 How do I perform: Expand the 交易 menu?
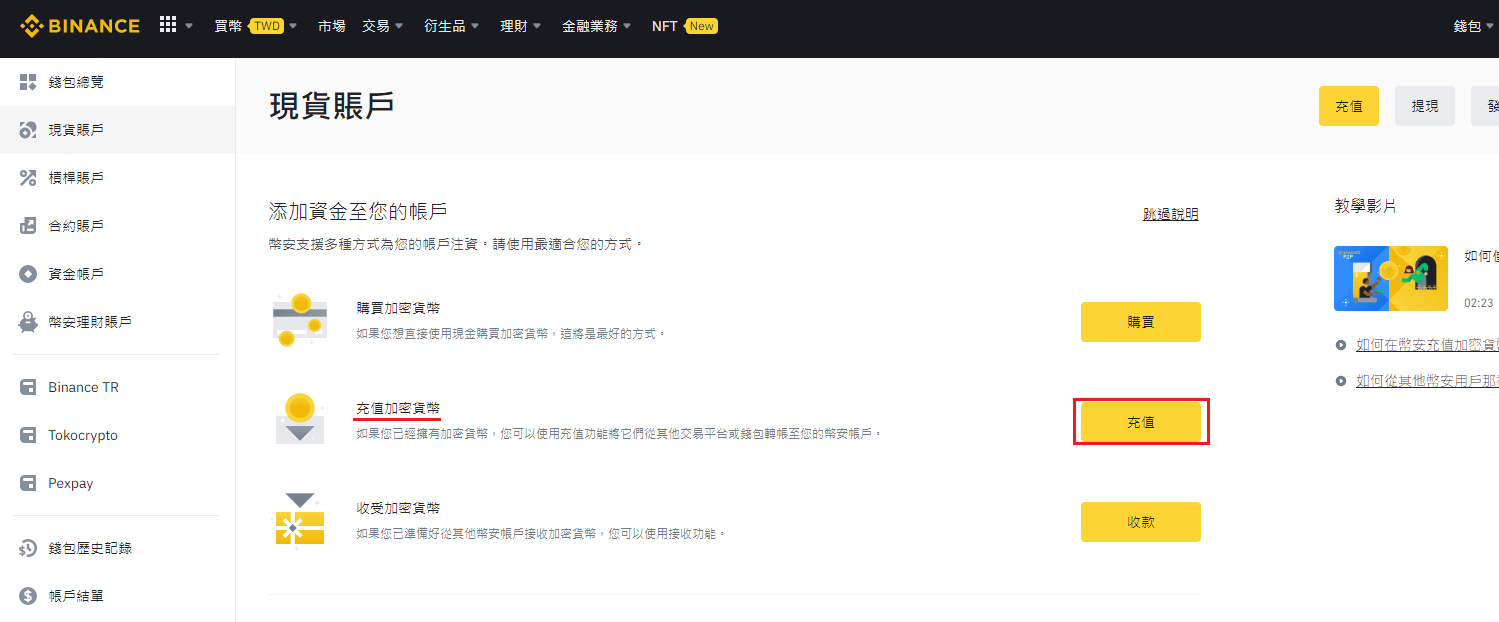point(383,26)
